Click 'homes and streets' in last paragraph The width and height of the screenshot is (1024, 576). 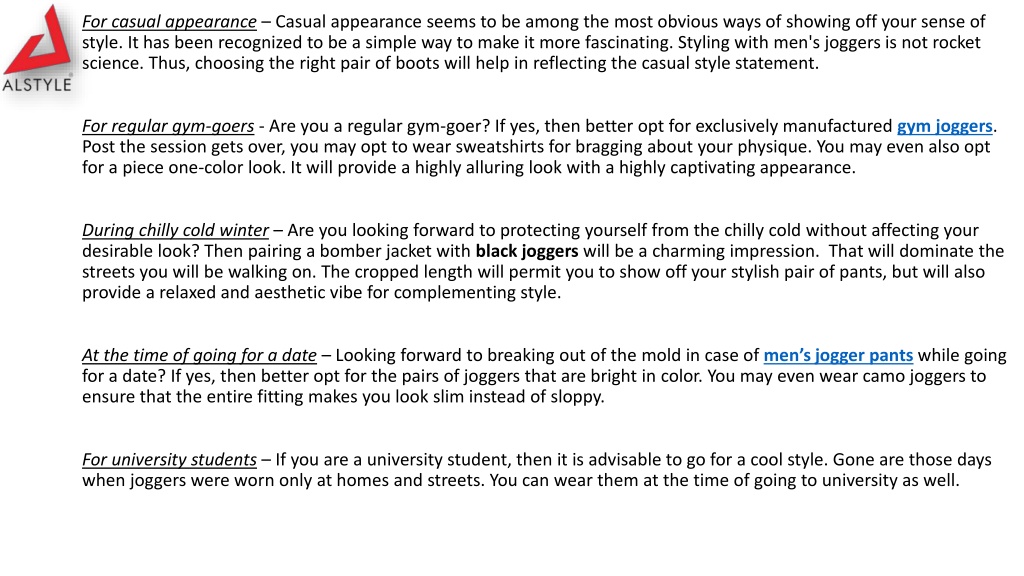click(411, 481)
